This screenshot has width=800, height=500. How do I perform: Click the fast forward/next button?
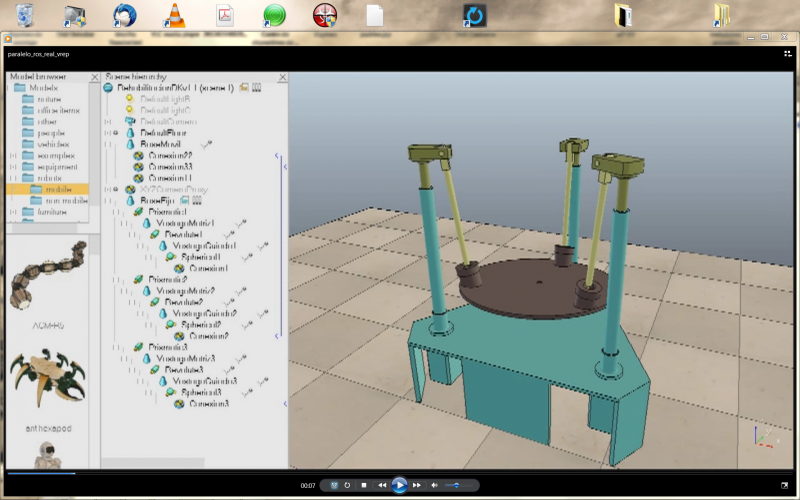(417, 485)
